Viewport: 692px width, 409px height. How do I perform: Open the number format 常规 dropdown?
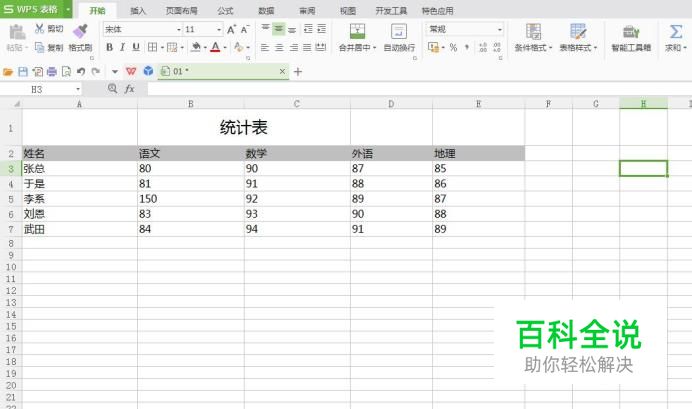tap(500, 30)
